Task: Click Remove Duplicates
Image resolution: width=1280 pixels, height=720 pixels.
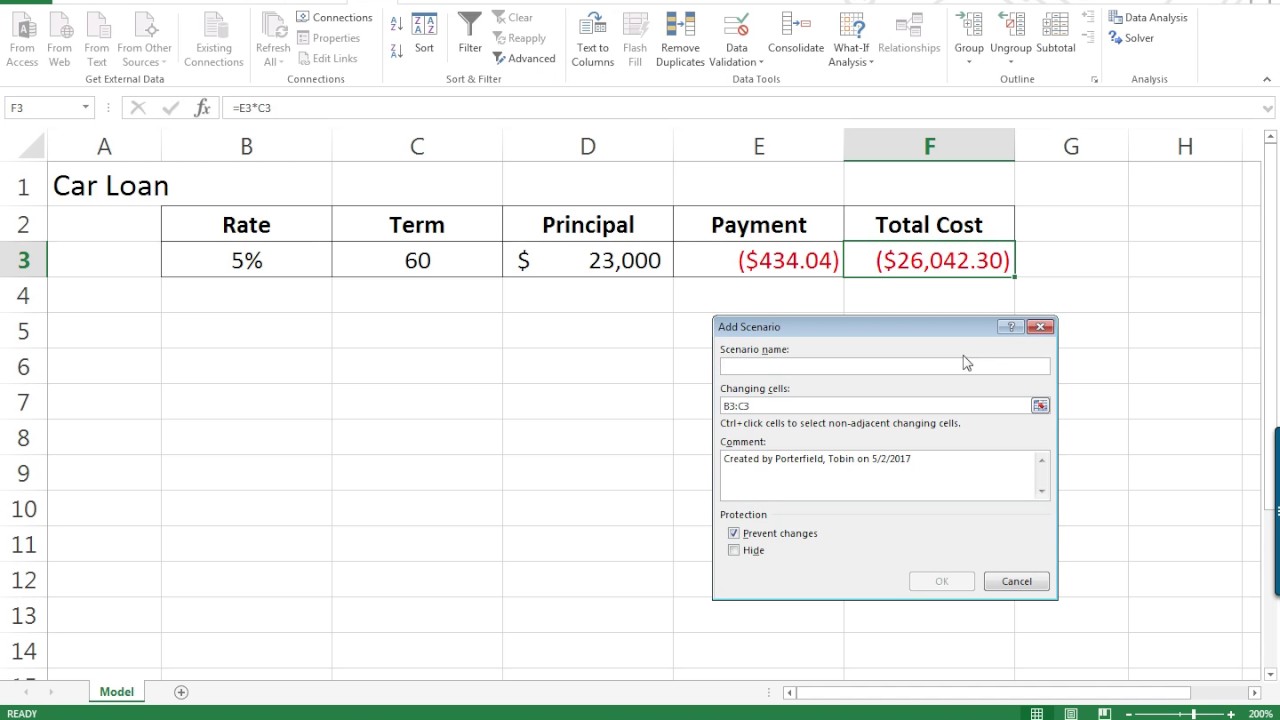Action: click(680, 41)
